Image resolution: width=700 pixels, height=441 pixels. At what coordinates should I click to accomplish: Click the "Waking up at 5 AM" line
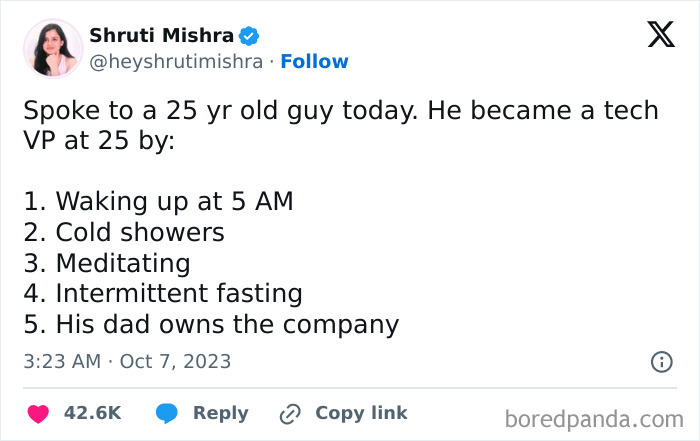[158, 200]
